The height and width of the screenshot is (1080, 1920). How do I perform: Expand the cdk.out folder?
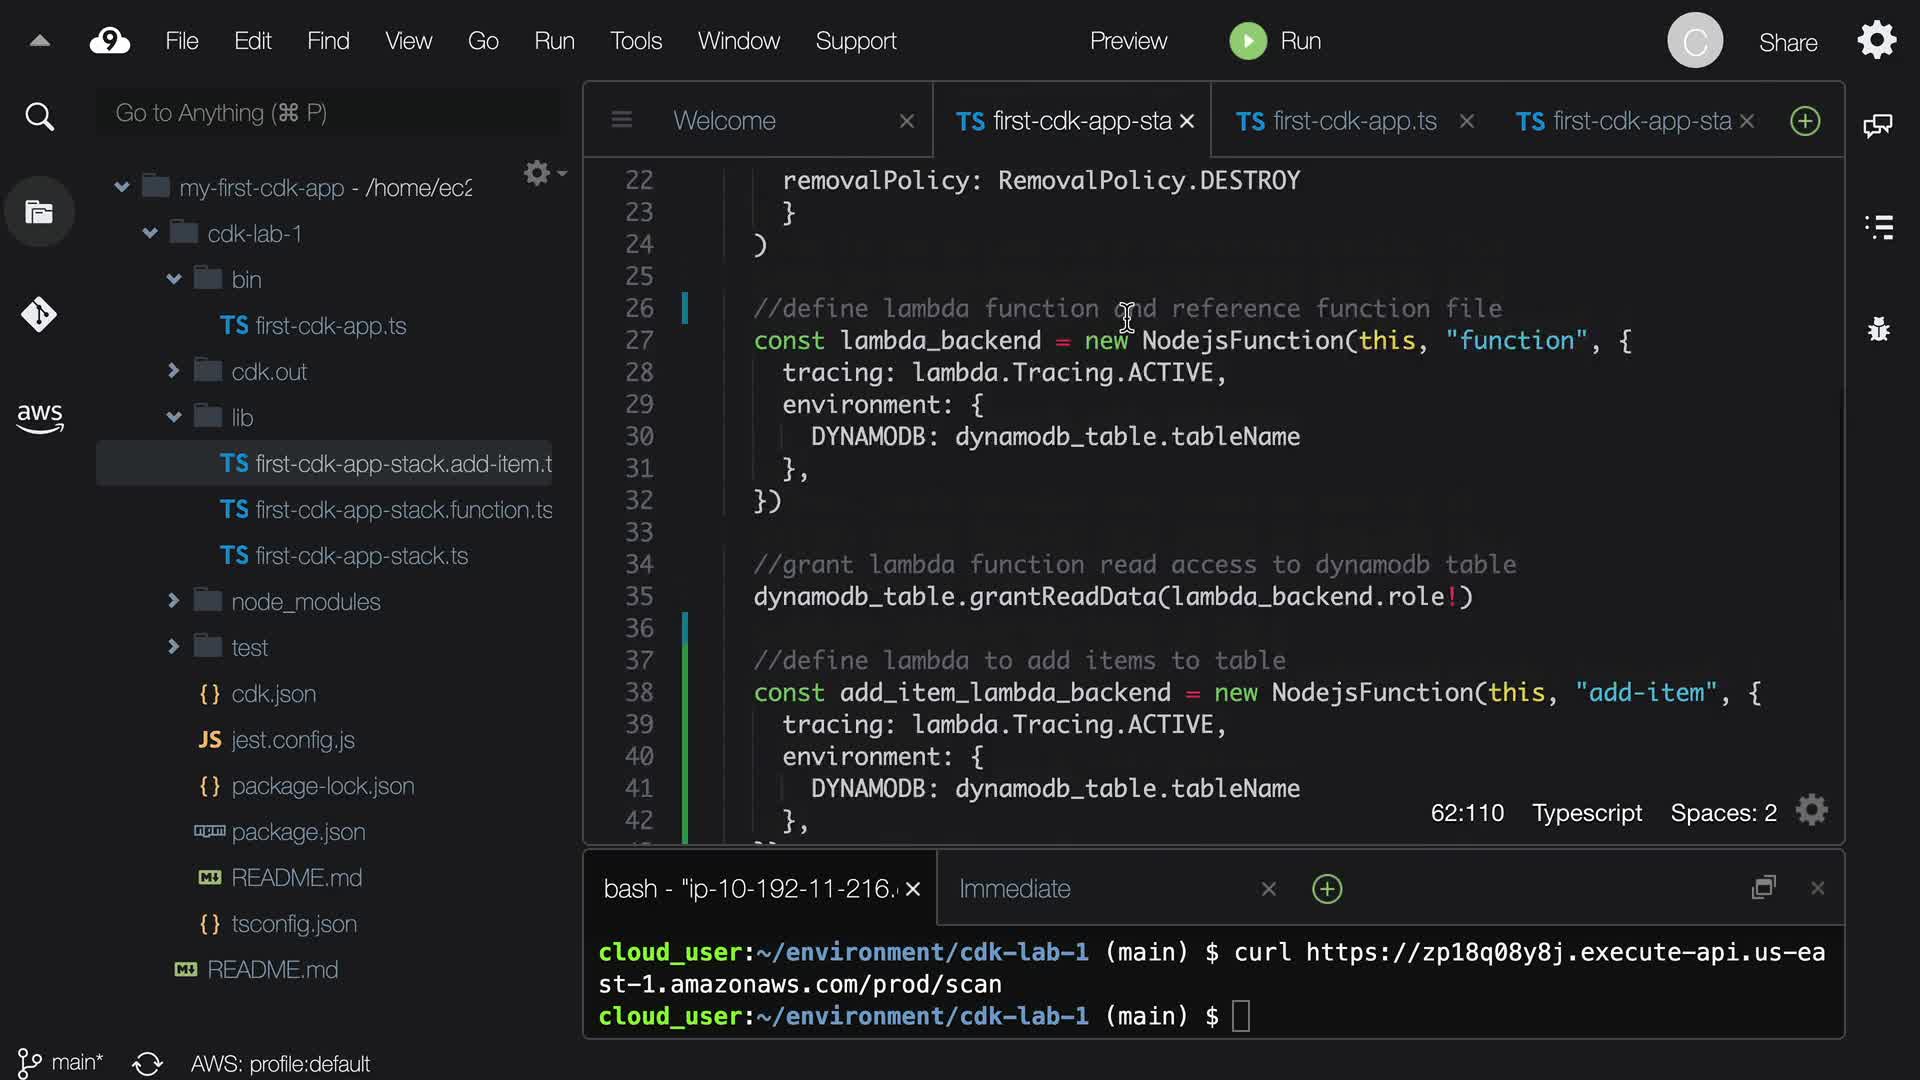174,371
